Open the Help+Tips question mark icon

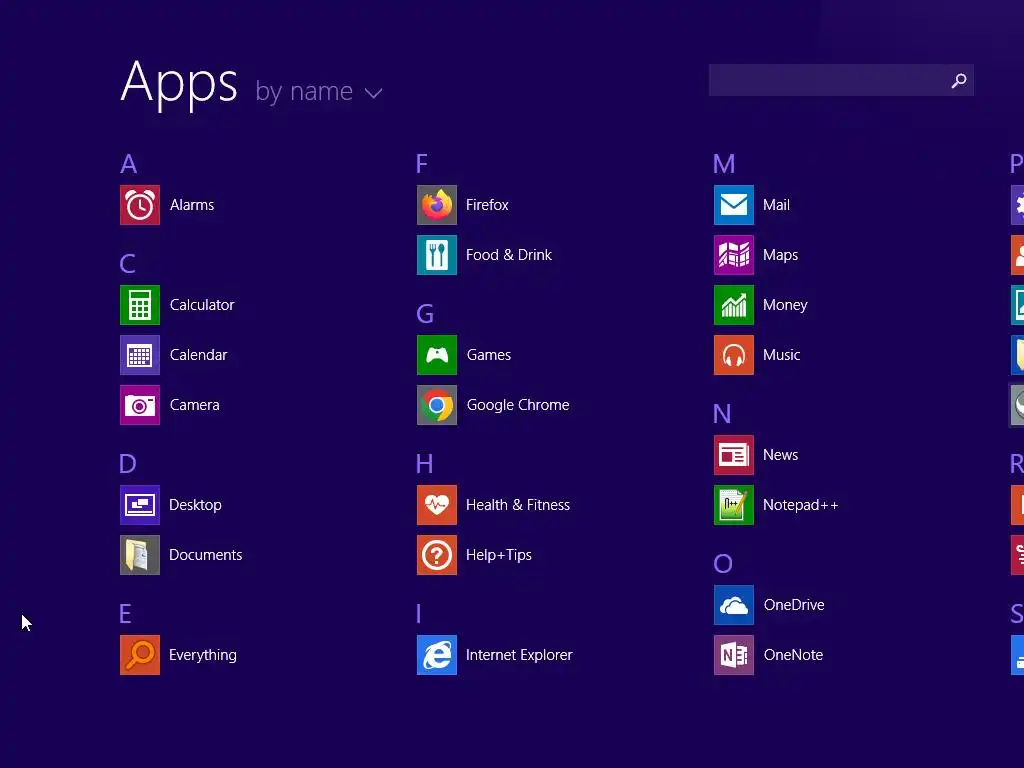tap(437, 555)
